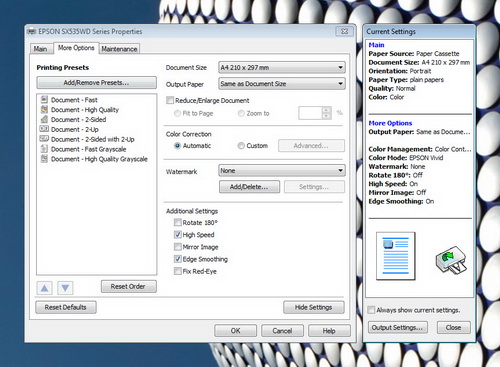
Task: Enable the Fix Red-Eye checkbox
Action: (x=178, y=271)
